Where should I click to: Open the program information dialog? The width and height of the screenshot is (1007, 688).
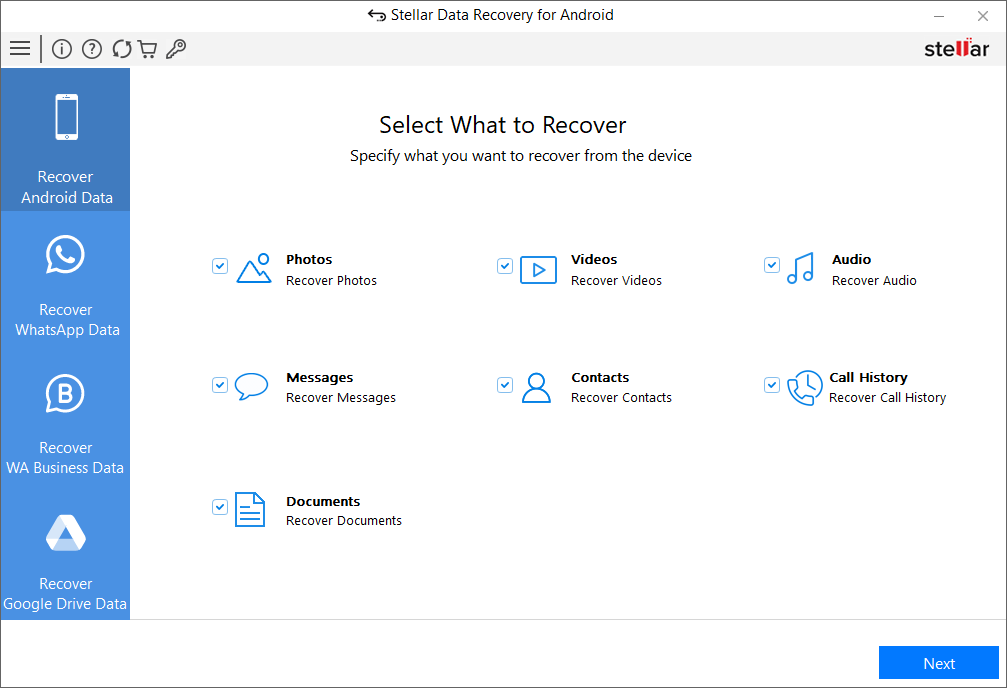61,48
